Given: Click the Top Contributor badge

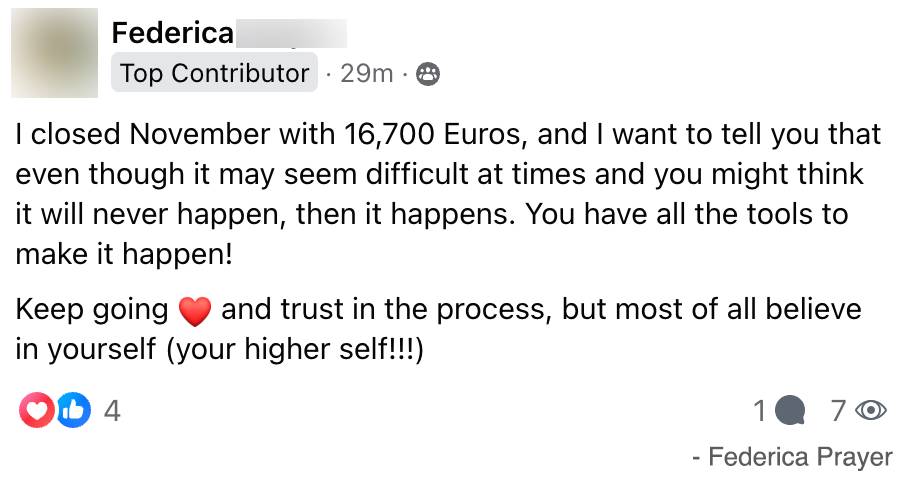Looking at the screenshot, I should (x=214, y=73).
